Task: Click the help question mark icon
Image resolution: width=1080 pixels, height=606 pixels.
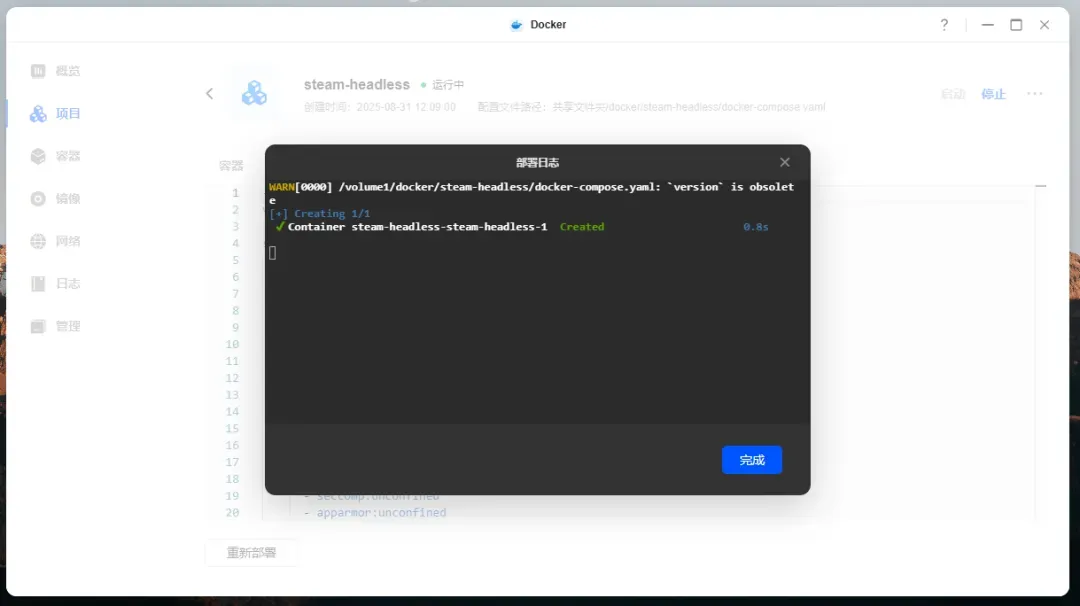Action: point(944,25)
